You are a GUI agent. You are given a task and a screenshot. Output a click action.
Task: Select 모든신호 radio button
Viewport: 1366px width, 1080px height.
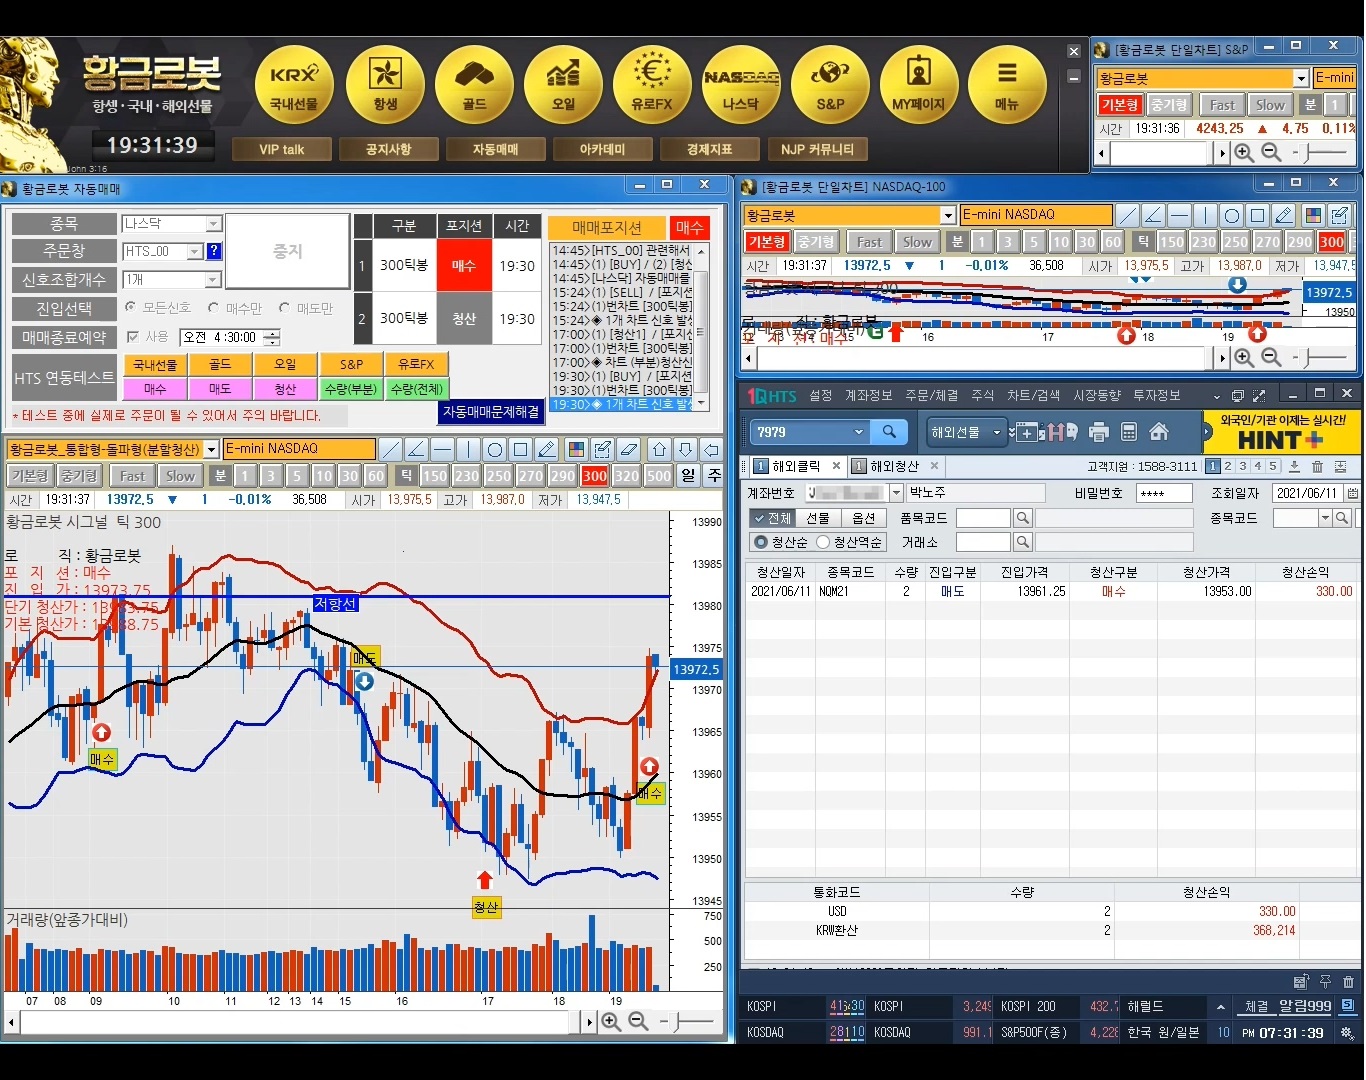click(x=130, y=308)
